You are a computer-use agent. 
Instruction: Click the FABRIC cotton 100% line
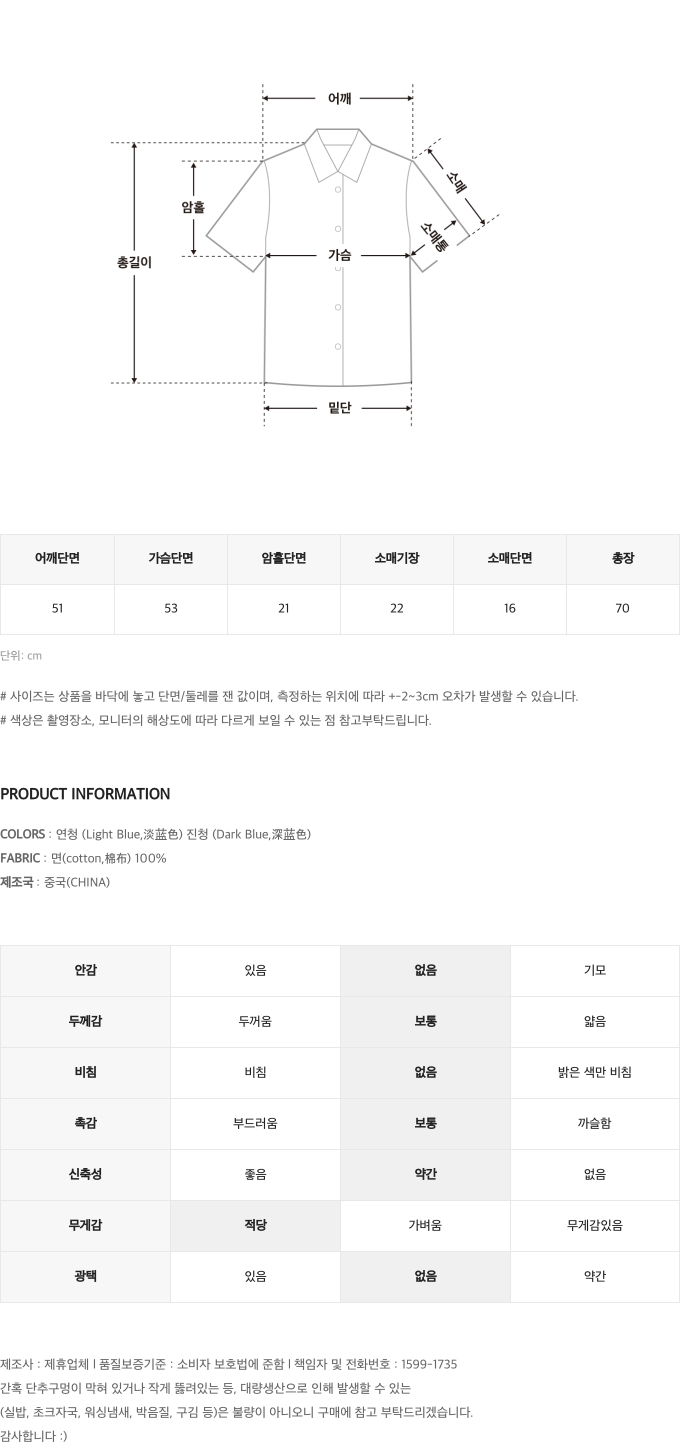pos(83,858)
